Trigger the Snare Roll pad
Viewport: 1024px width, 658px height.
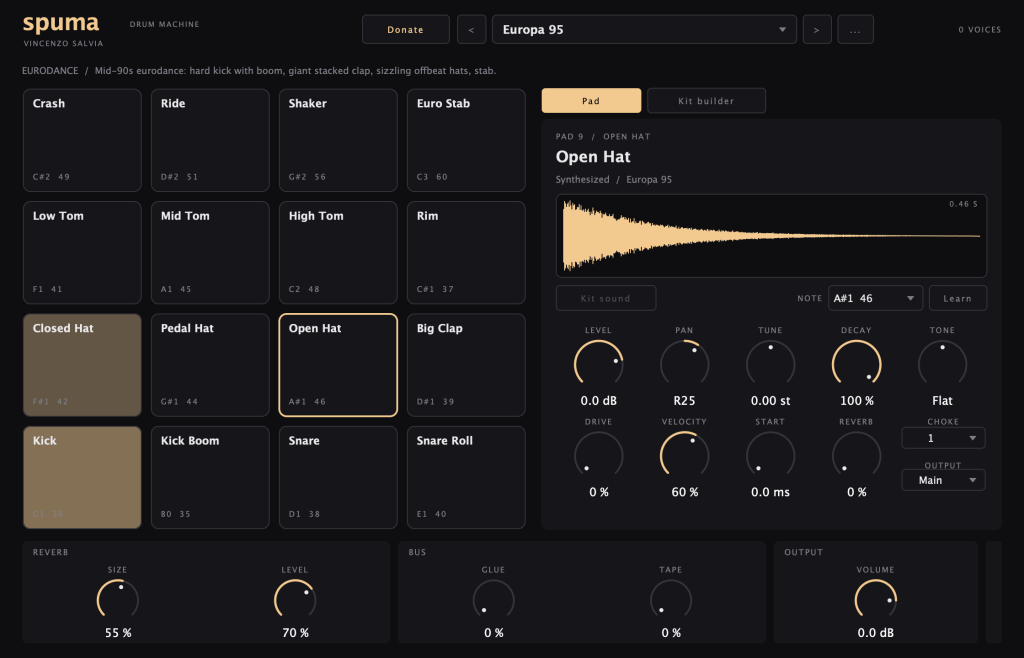(466, 477)
